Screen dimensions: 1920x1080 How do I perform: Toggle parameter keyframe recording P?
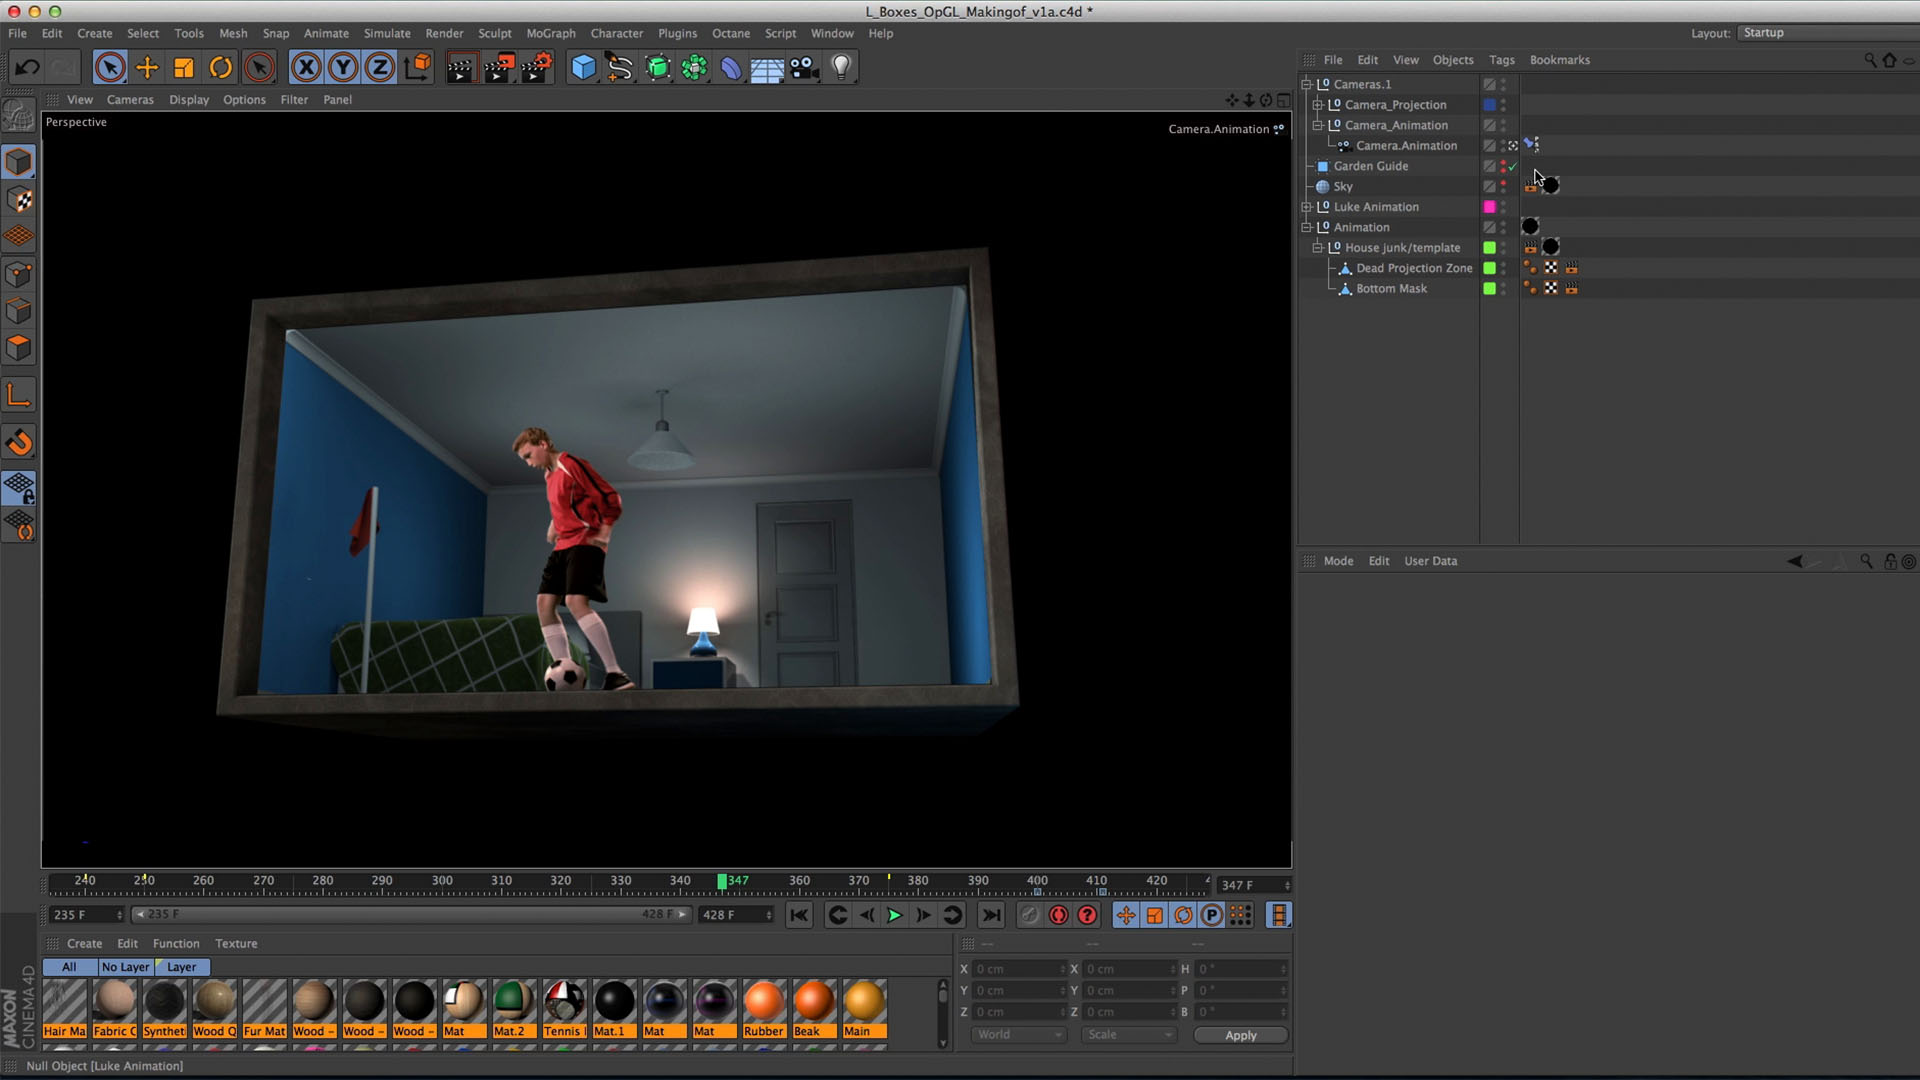(1212, 915)
